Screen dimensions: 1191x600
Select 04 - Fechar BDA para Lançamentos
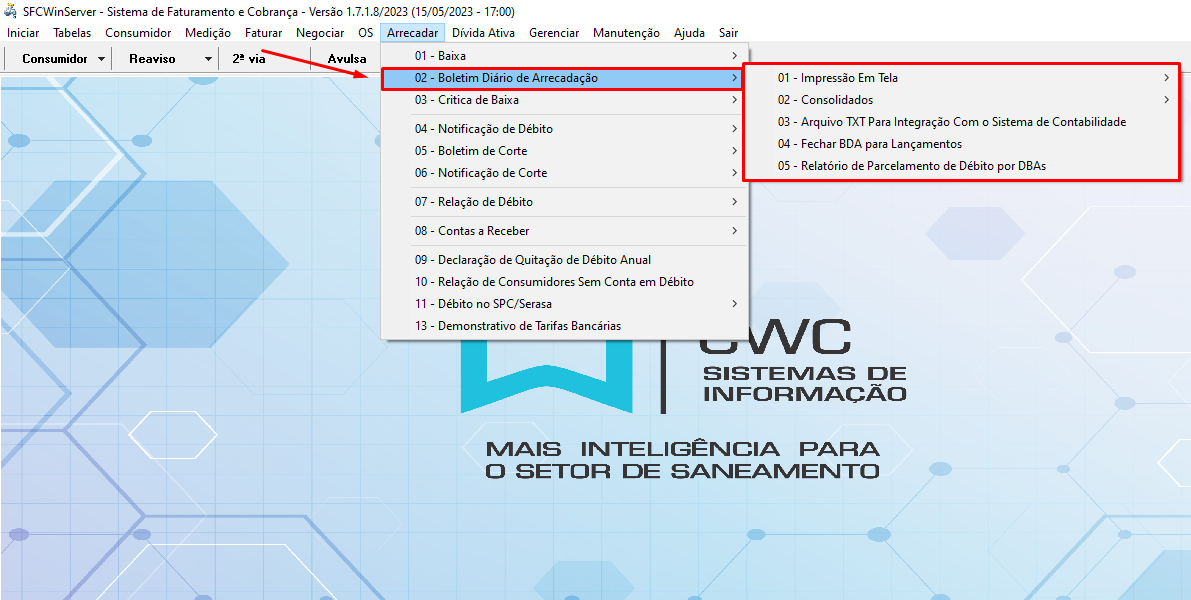coord(869,144)
